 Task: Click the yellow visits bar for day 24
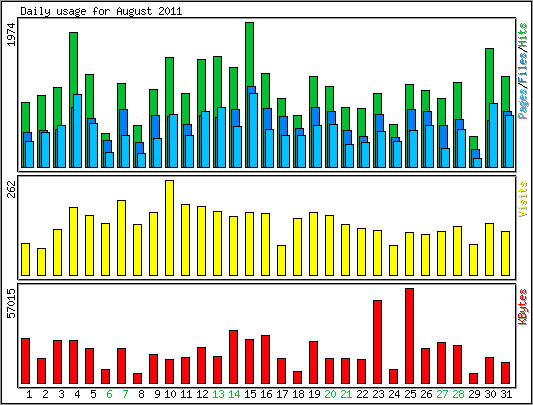393,260
